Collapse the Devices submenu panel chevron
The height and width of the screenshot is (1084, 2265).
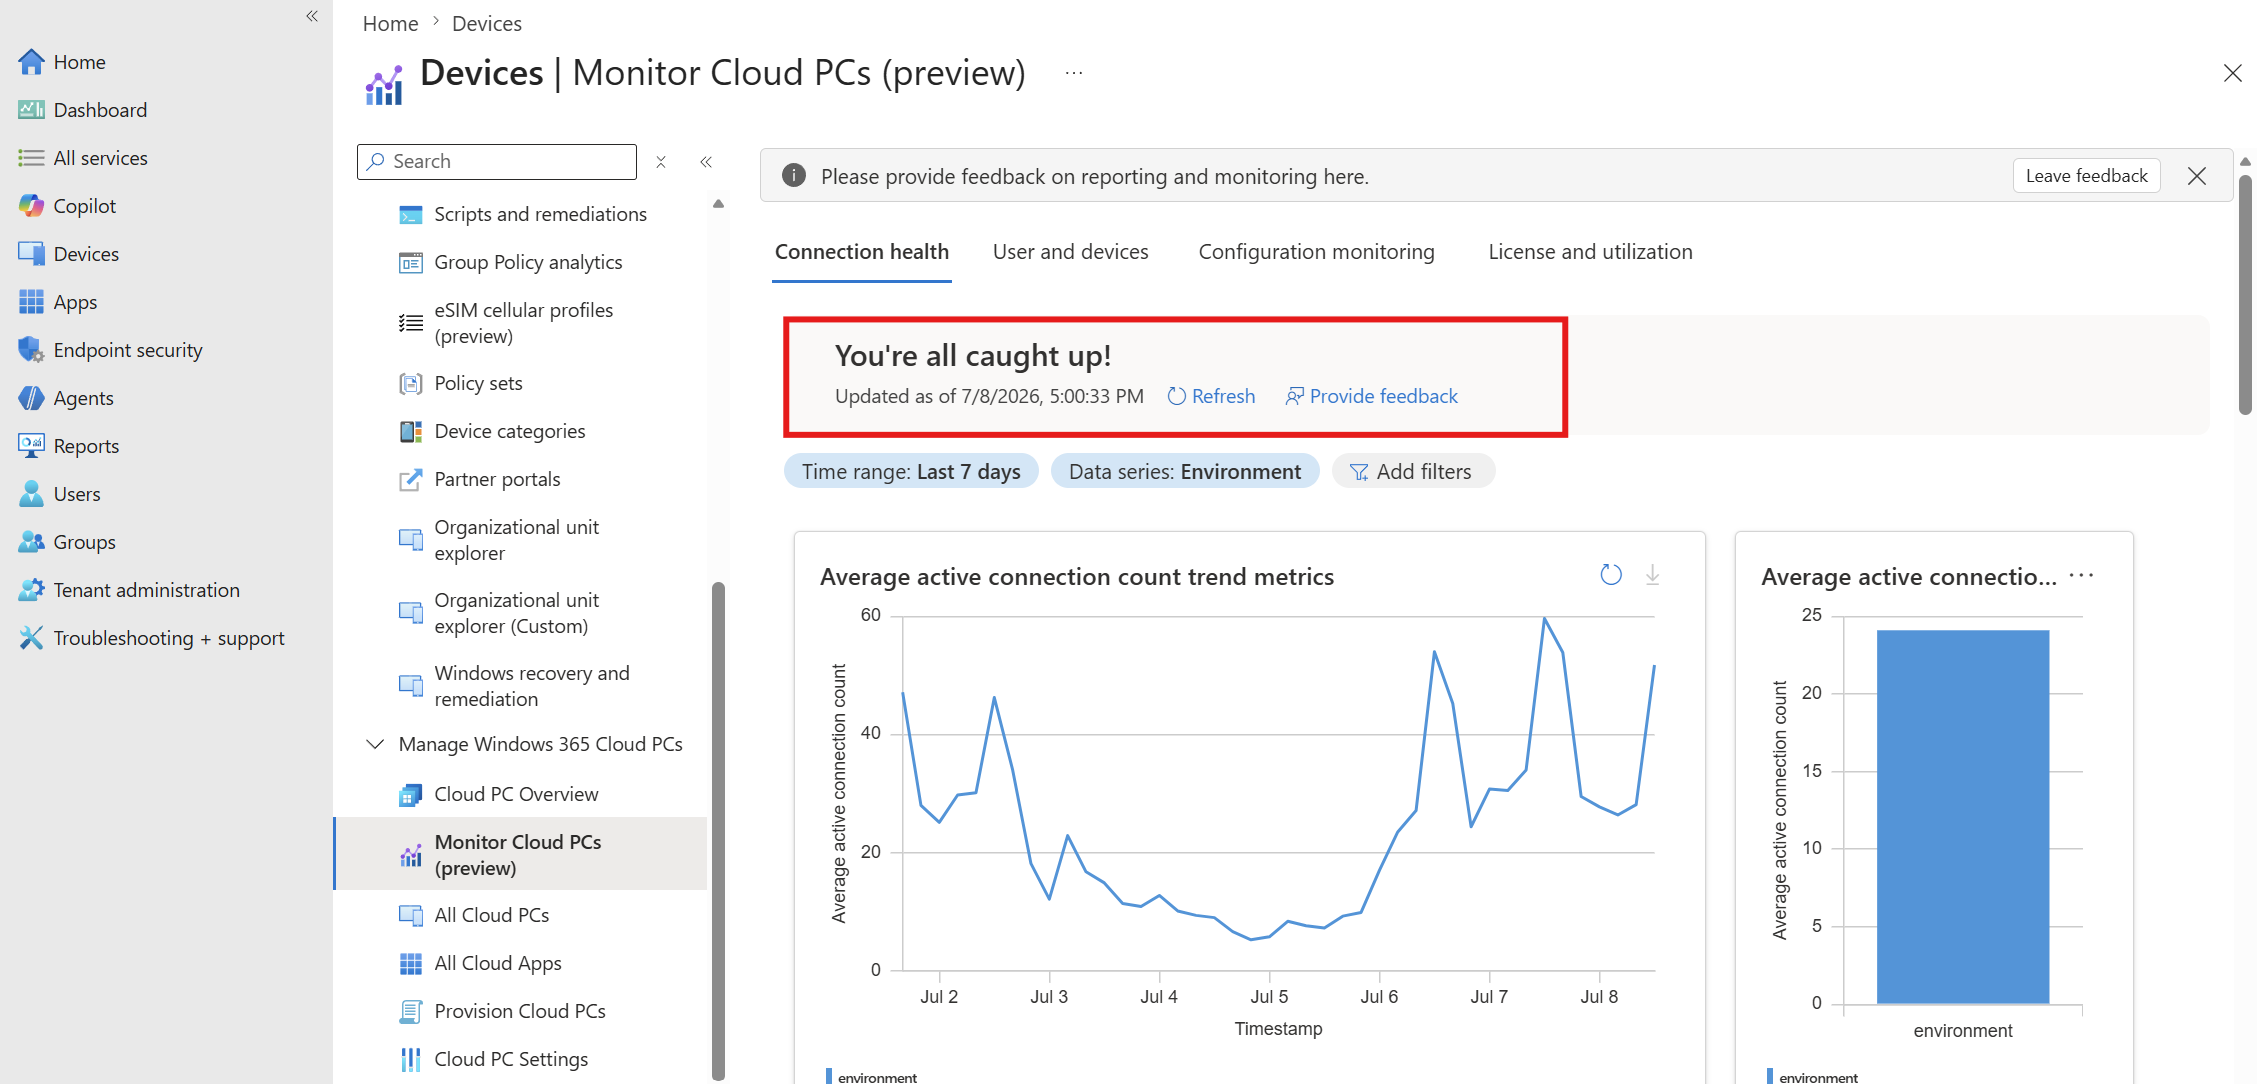[x=706, y=162]
